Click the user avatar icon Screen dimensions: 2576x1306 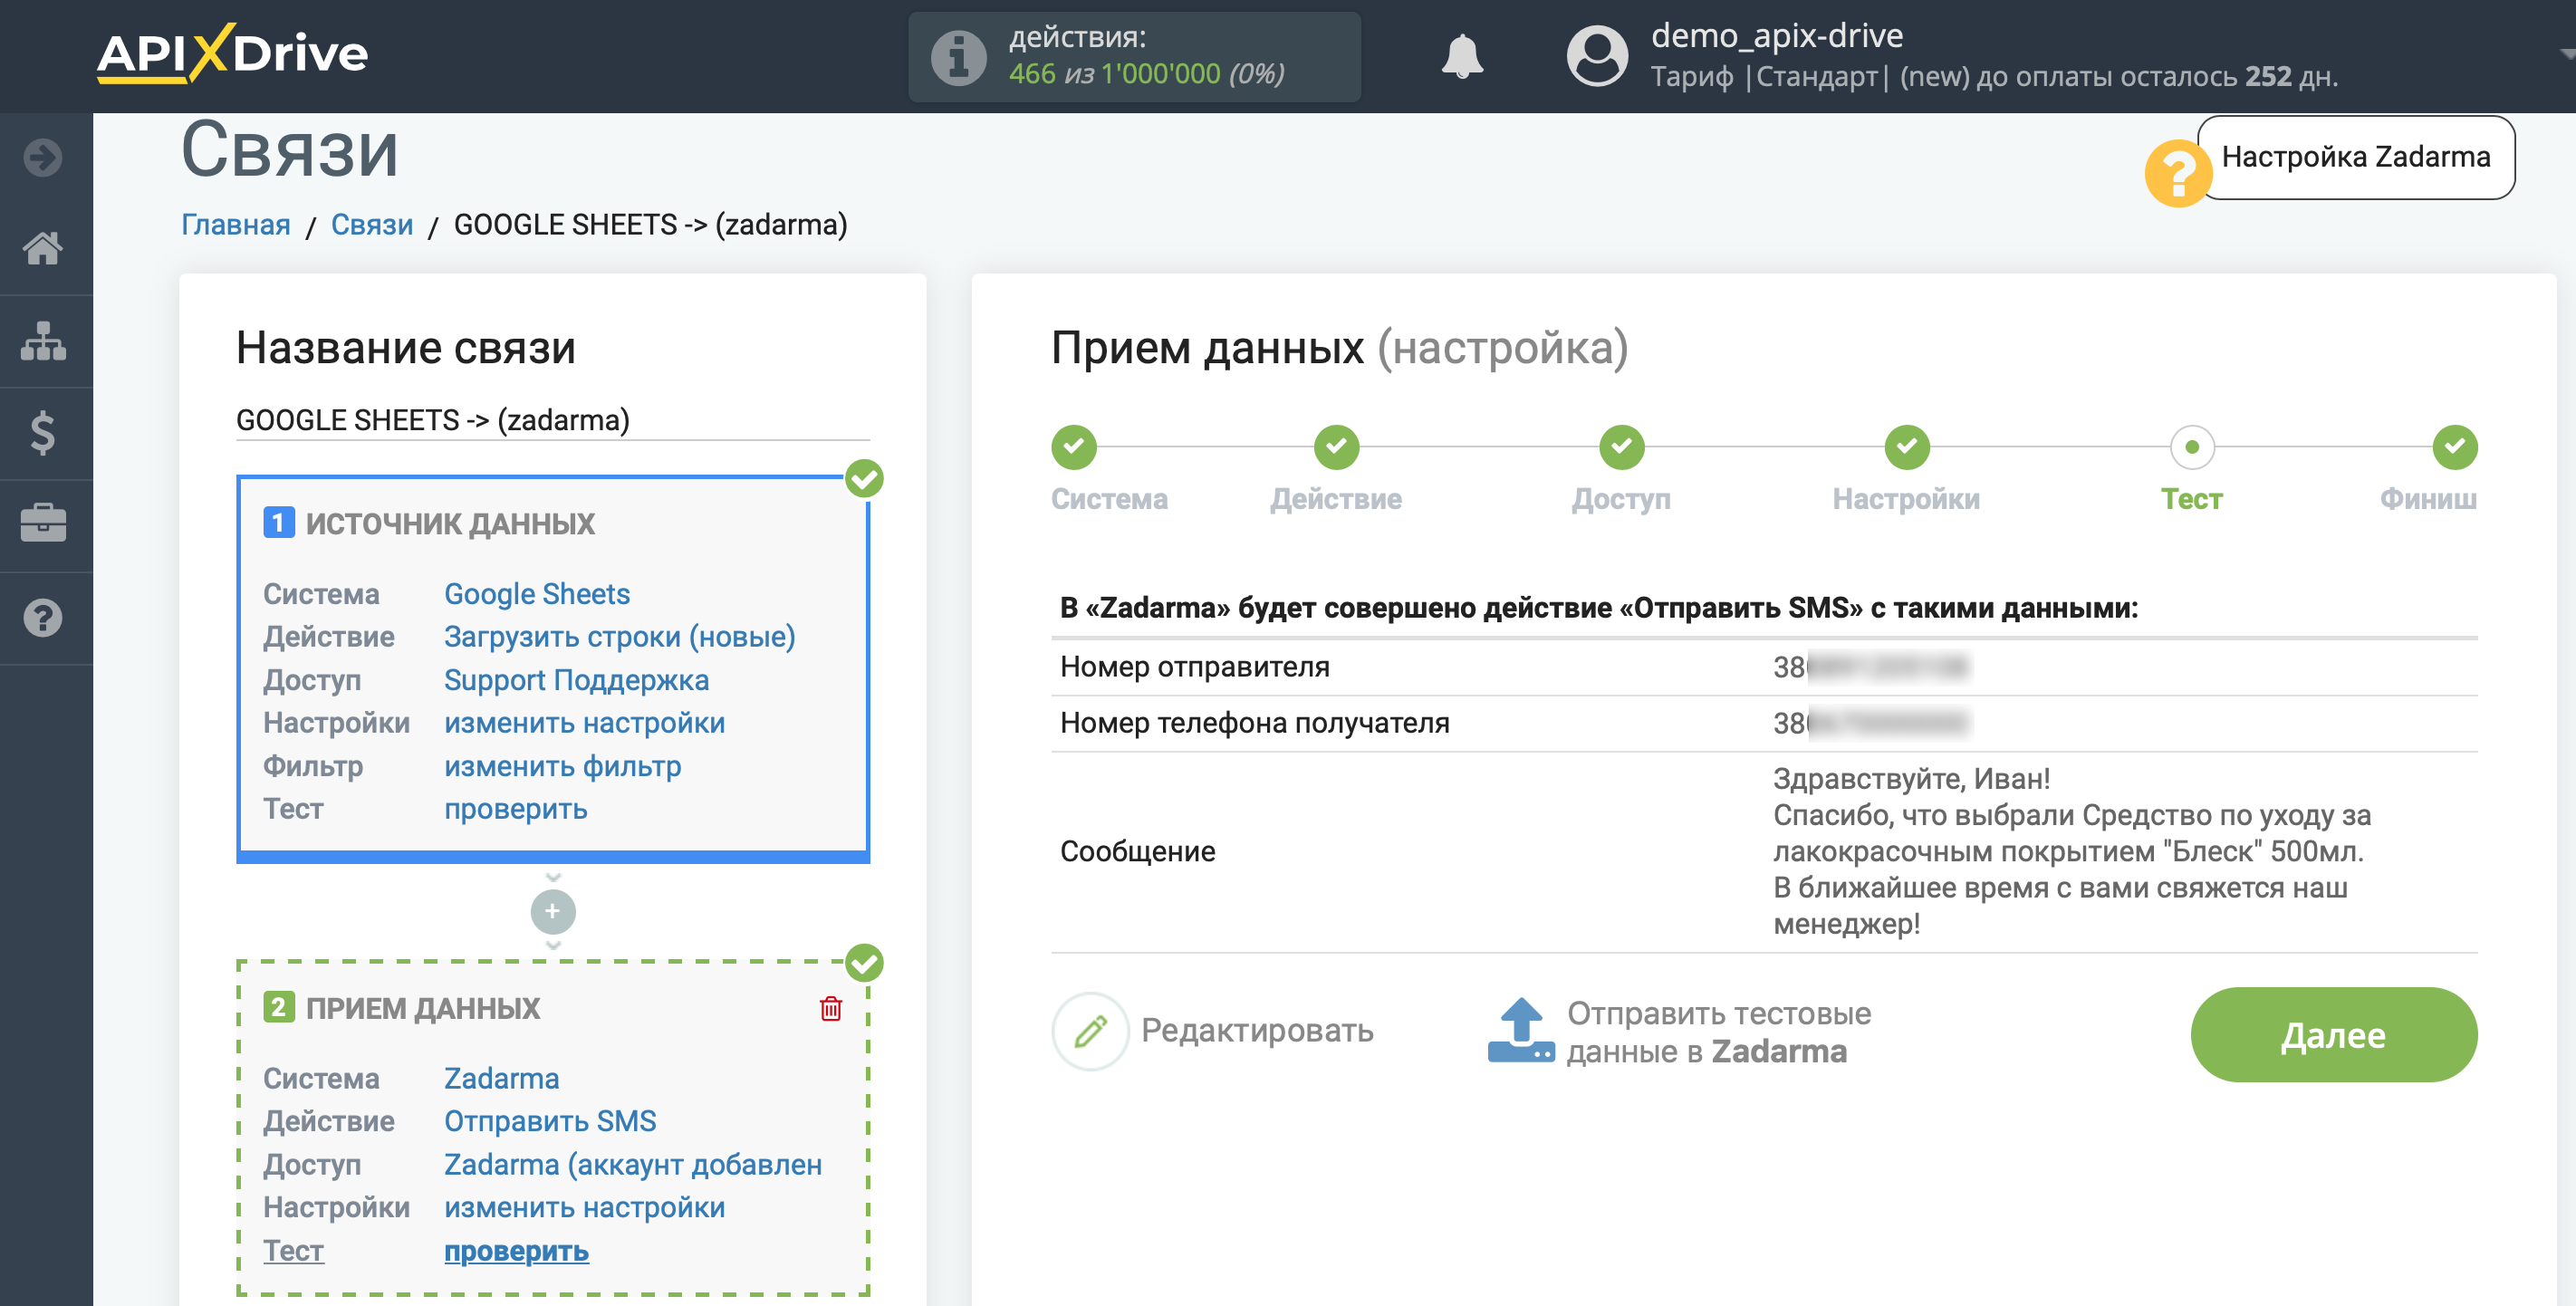click(1597, 56)
